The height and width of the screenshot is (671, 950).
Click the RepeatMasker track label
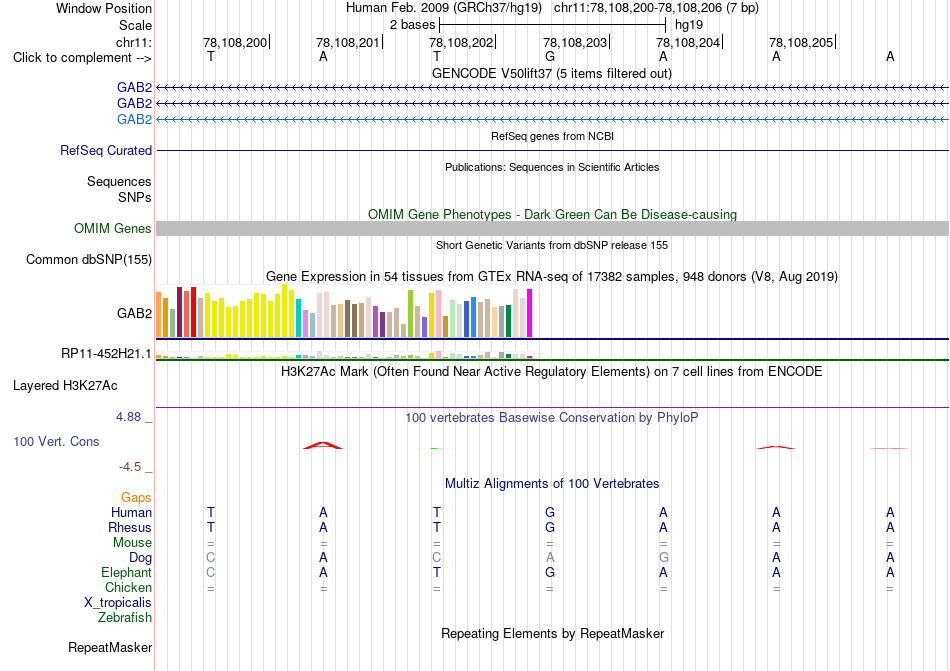(110, 647)
